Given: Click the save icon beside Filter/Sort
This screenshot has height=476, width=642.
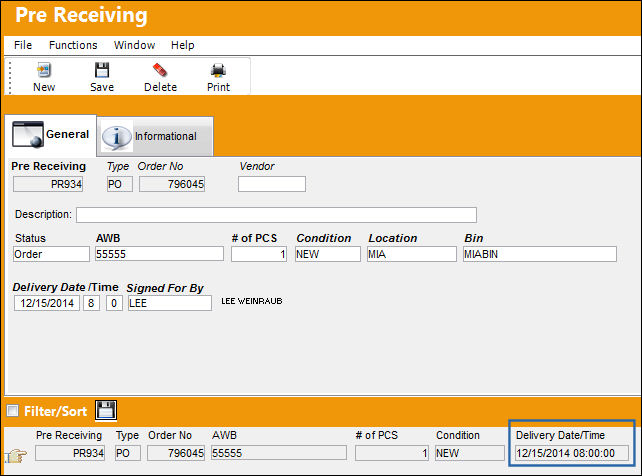Looking at the screenshot, I should (106, 410).
